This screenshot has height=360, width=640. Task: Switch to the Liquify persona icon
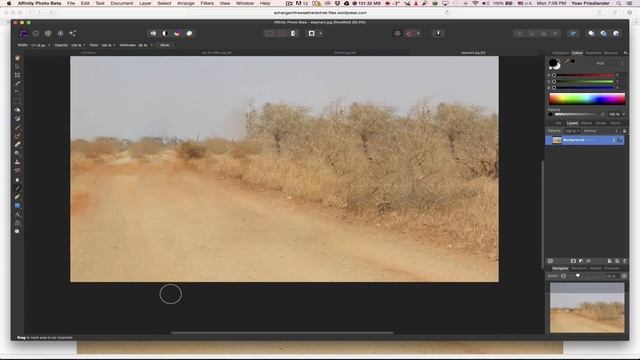(36, 33)
